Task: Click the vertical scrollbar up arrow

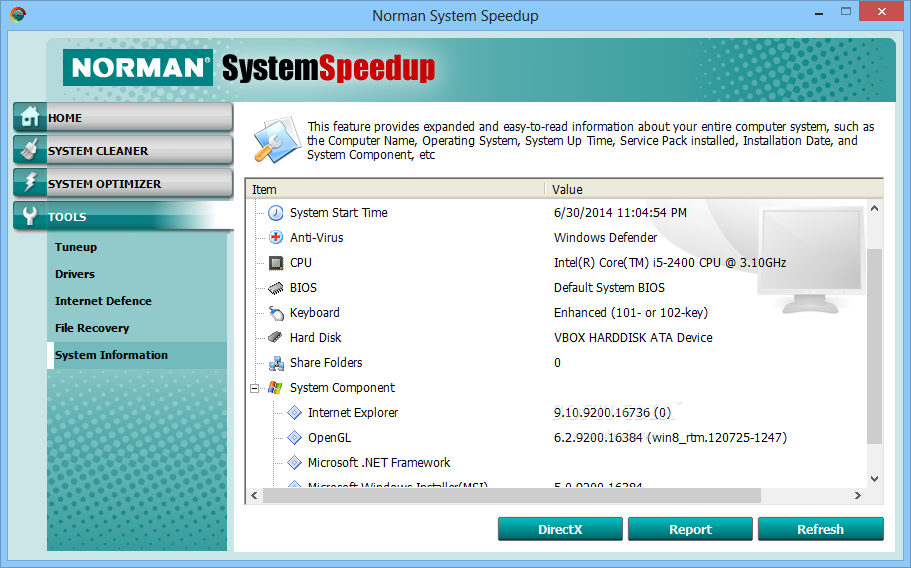Action: click(x=874, y=208)
